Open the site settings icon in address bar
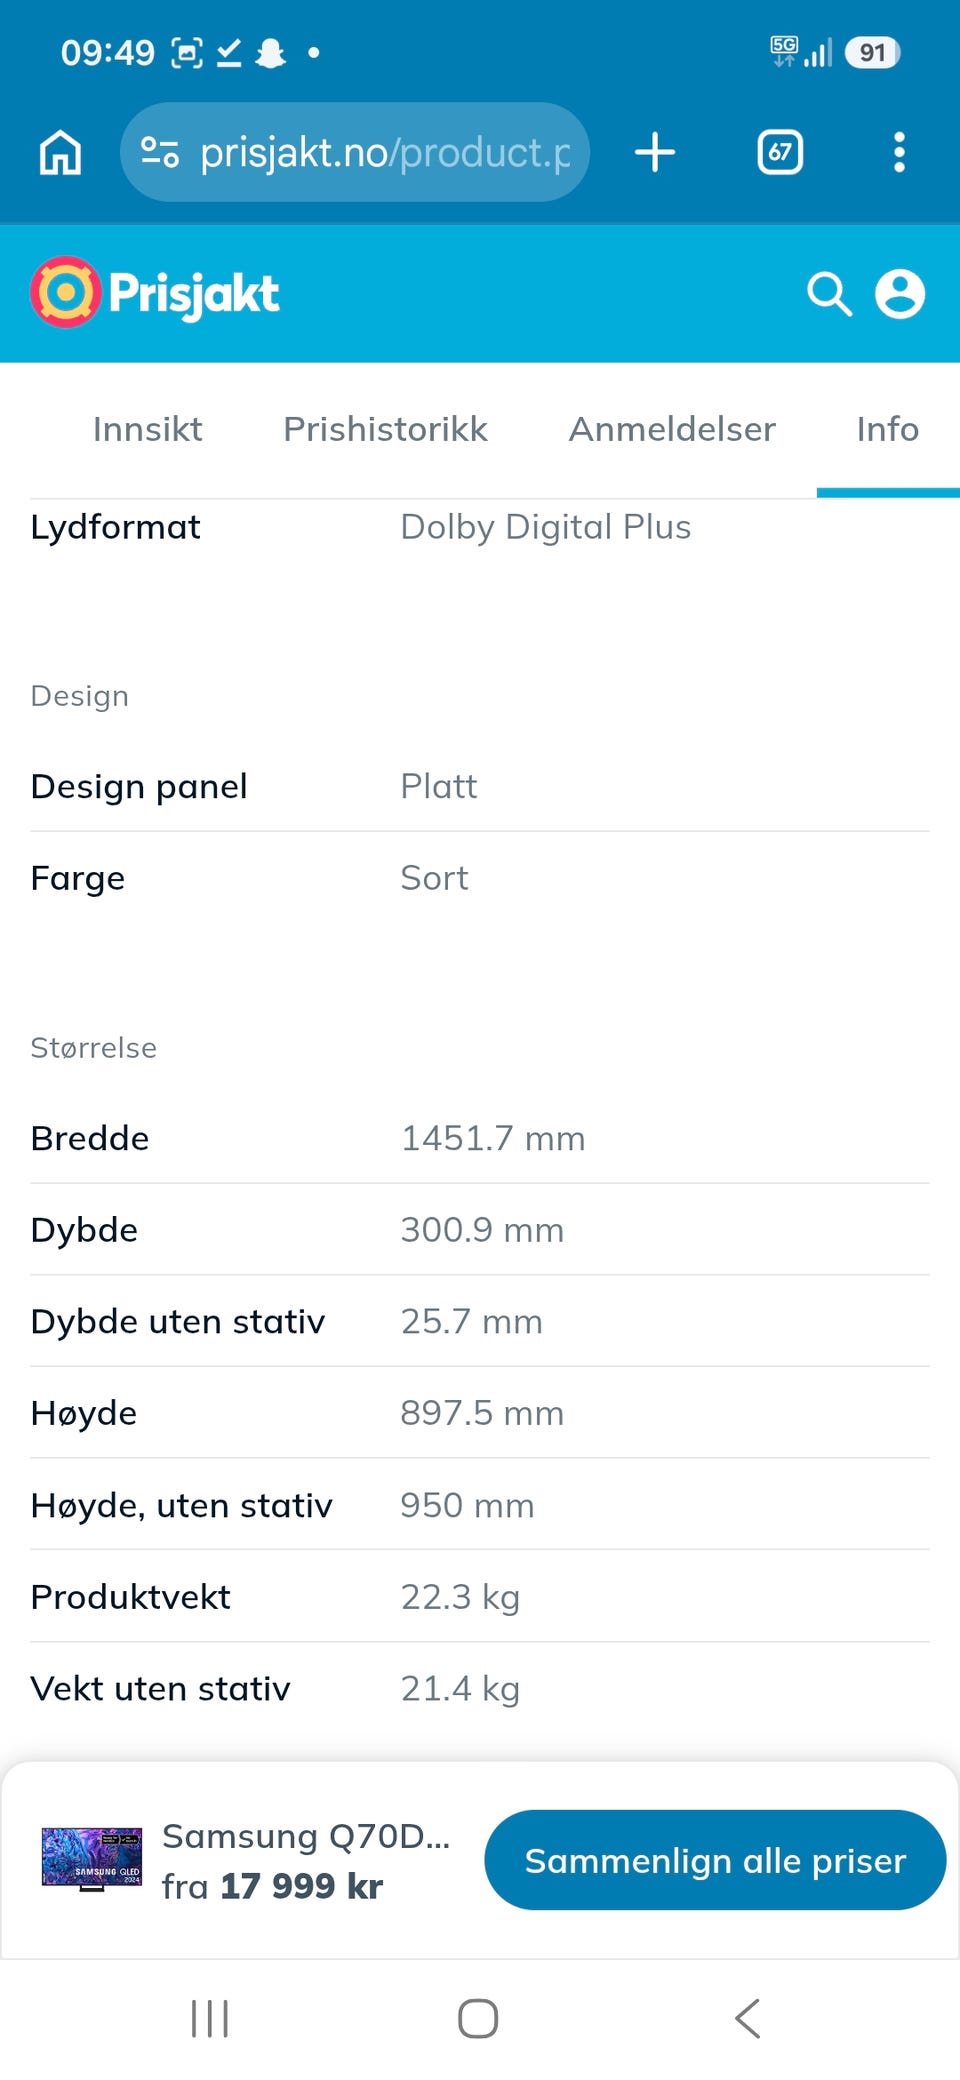Viewport: 960px width, 2080px height. point(160,152)
